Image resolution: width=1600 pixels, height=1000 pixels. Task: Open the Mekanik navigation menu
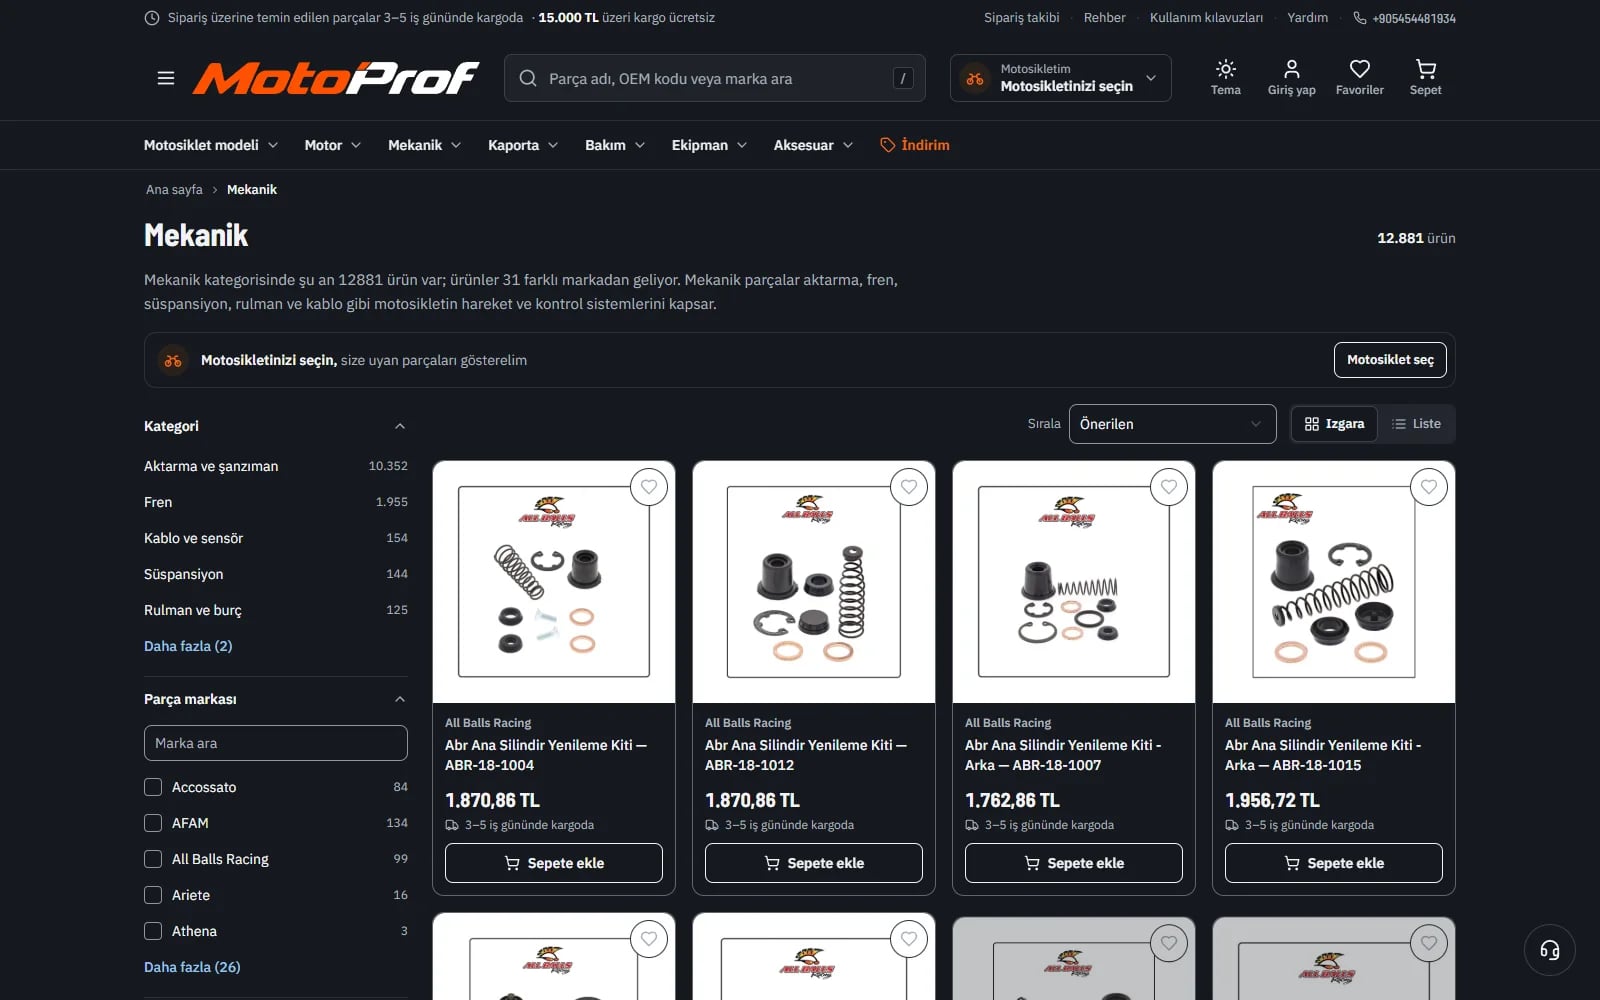coord(425,145)
